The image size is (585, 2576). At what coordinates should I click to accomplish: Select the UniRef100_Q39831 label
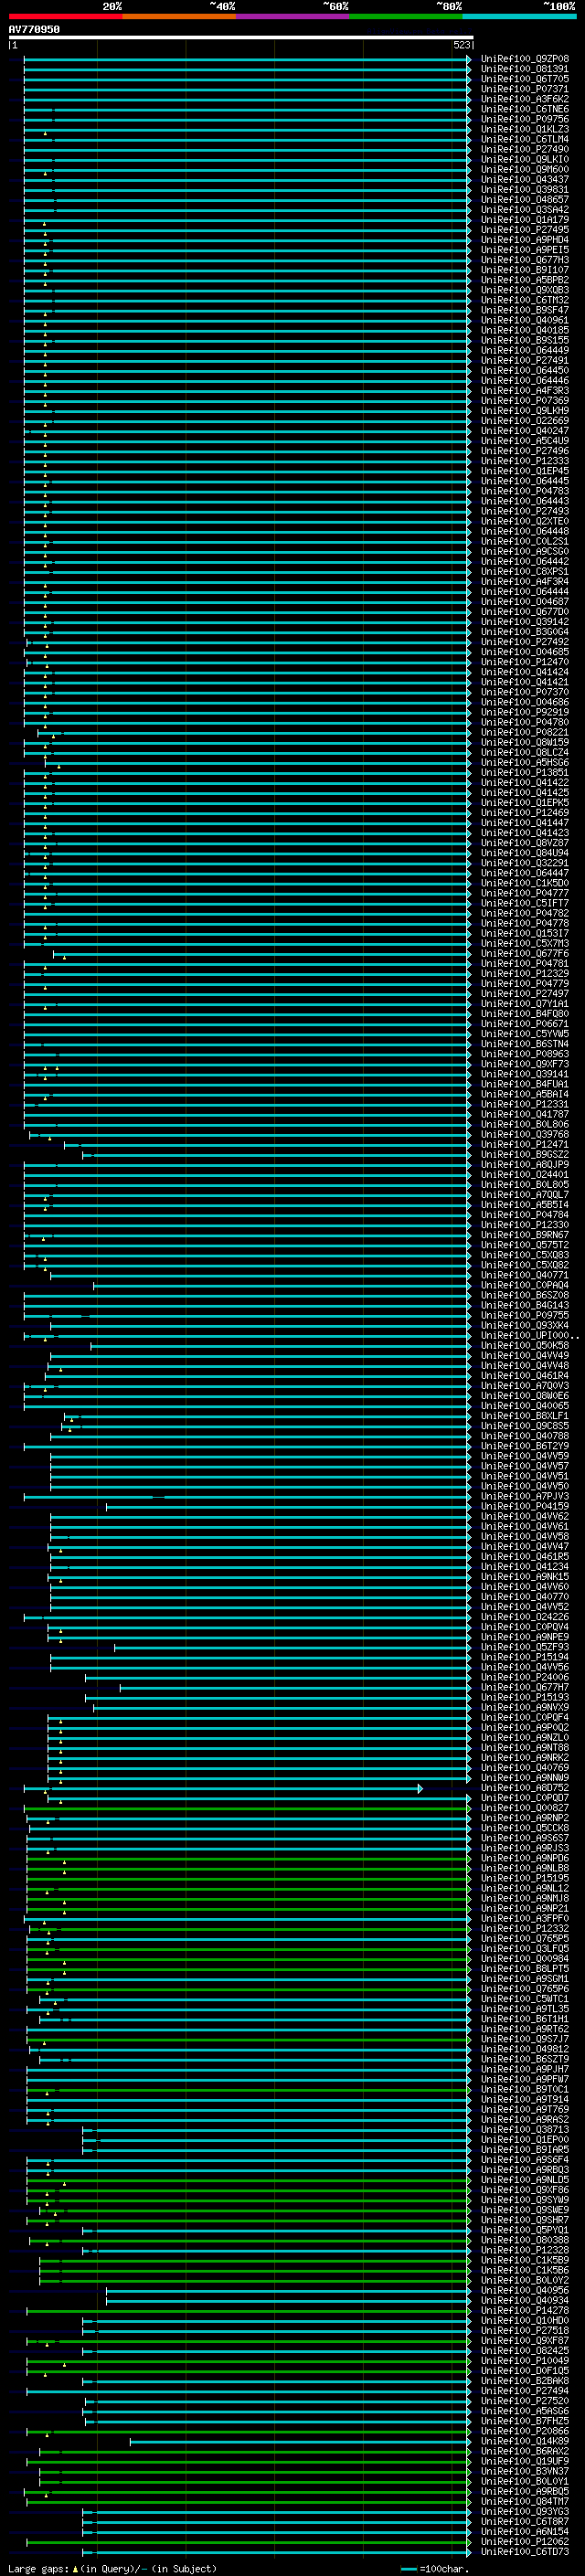click(x=525, y=189)
